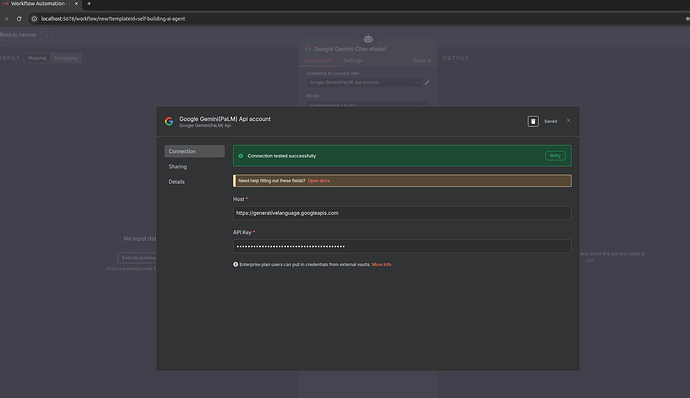This screenshot has width=690, height=398.
Task: Open the Model dropdown in the node panel
Action: point(367,105)
